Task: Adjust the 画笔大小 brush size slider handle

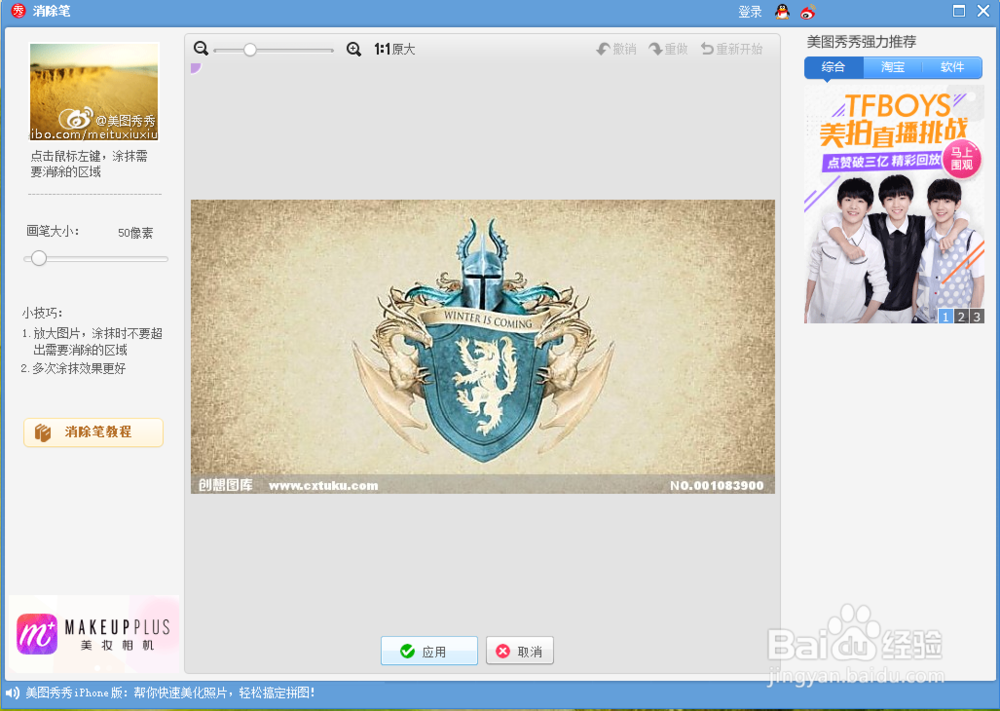Action: pyautogui.click(x=39, y=258)
